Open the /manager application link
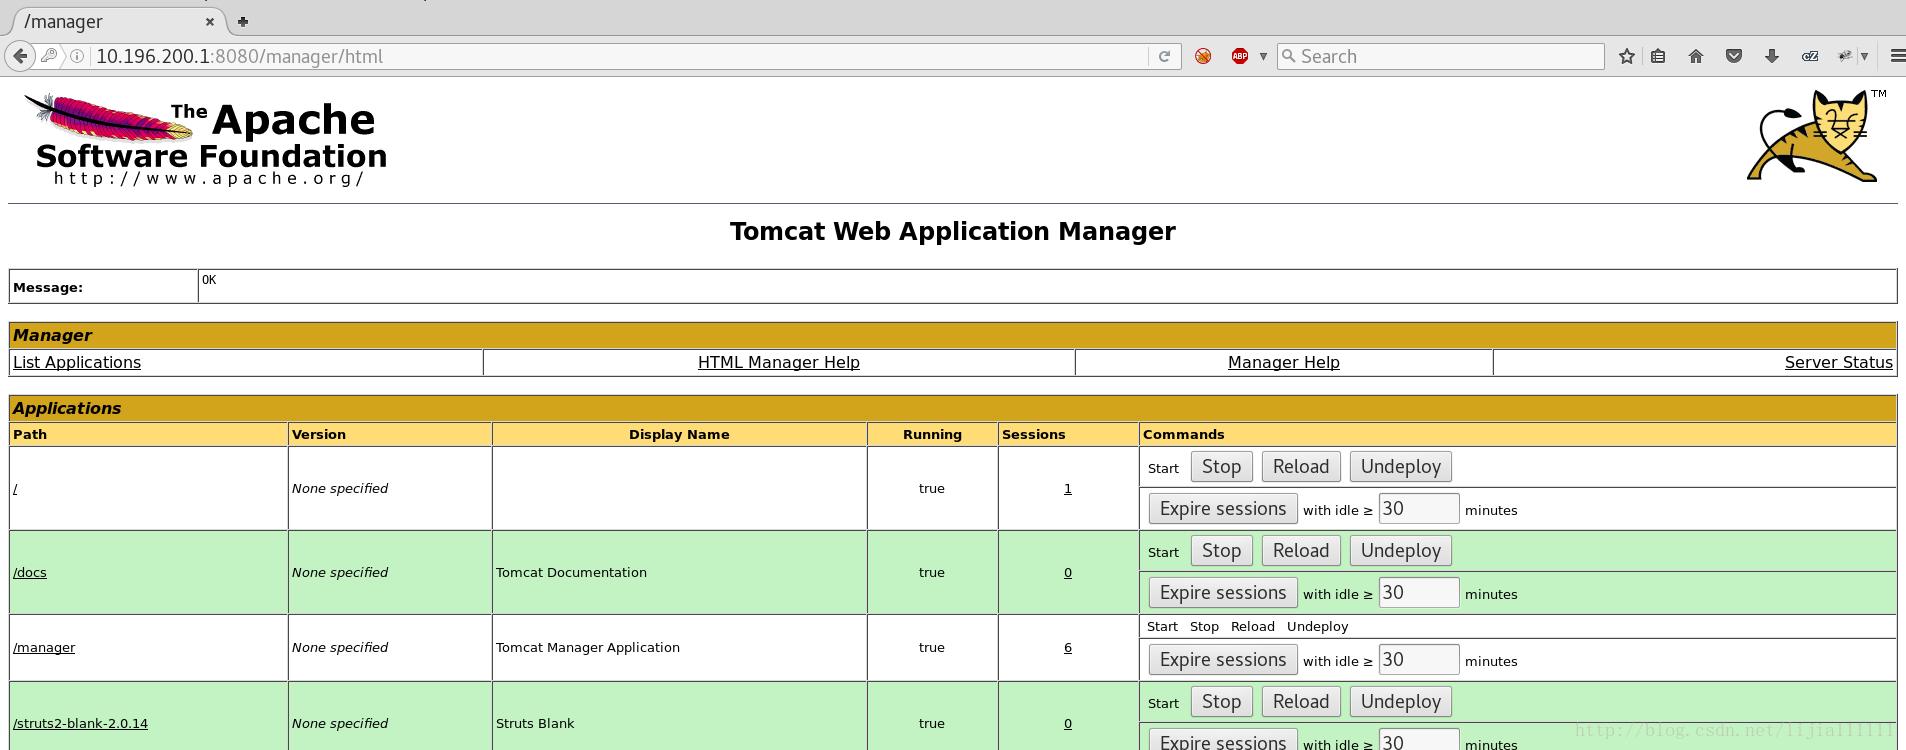 (x=44, y=648)
